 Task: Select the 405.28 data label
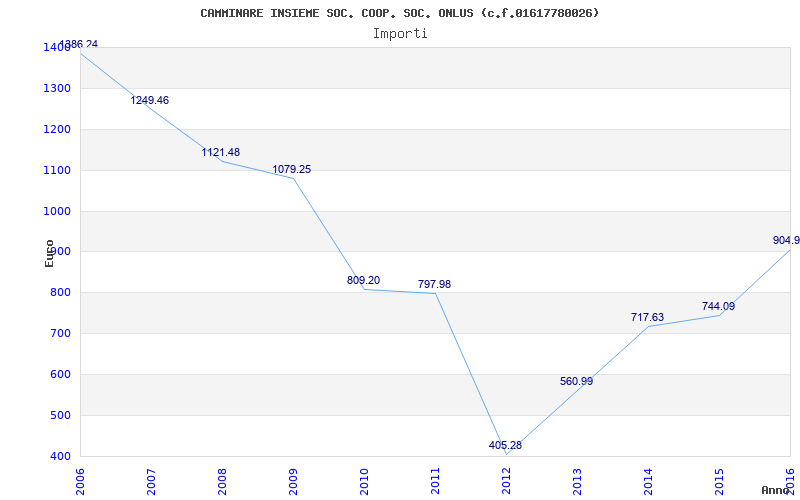pos(505,445)
